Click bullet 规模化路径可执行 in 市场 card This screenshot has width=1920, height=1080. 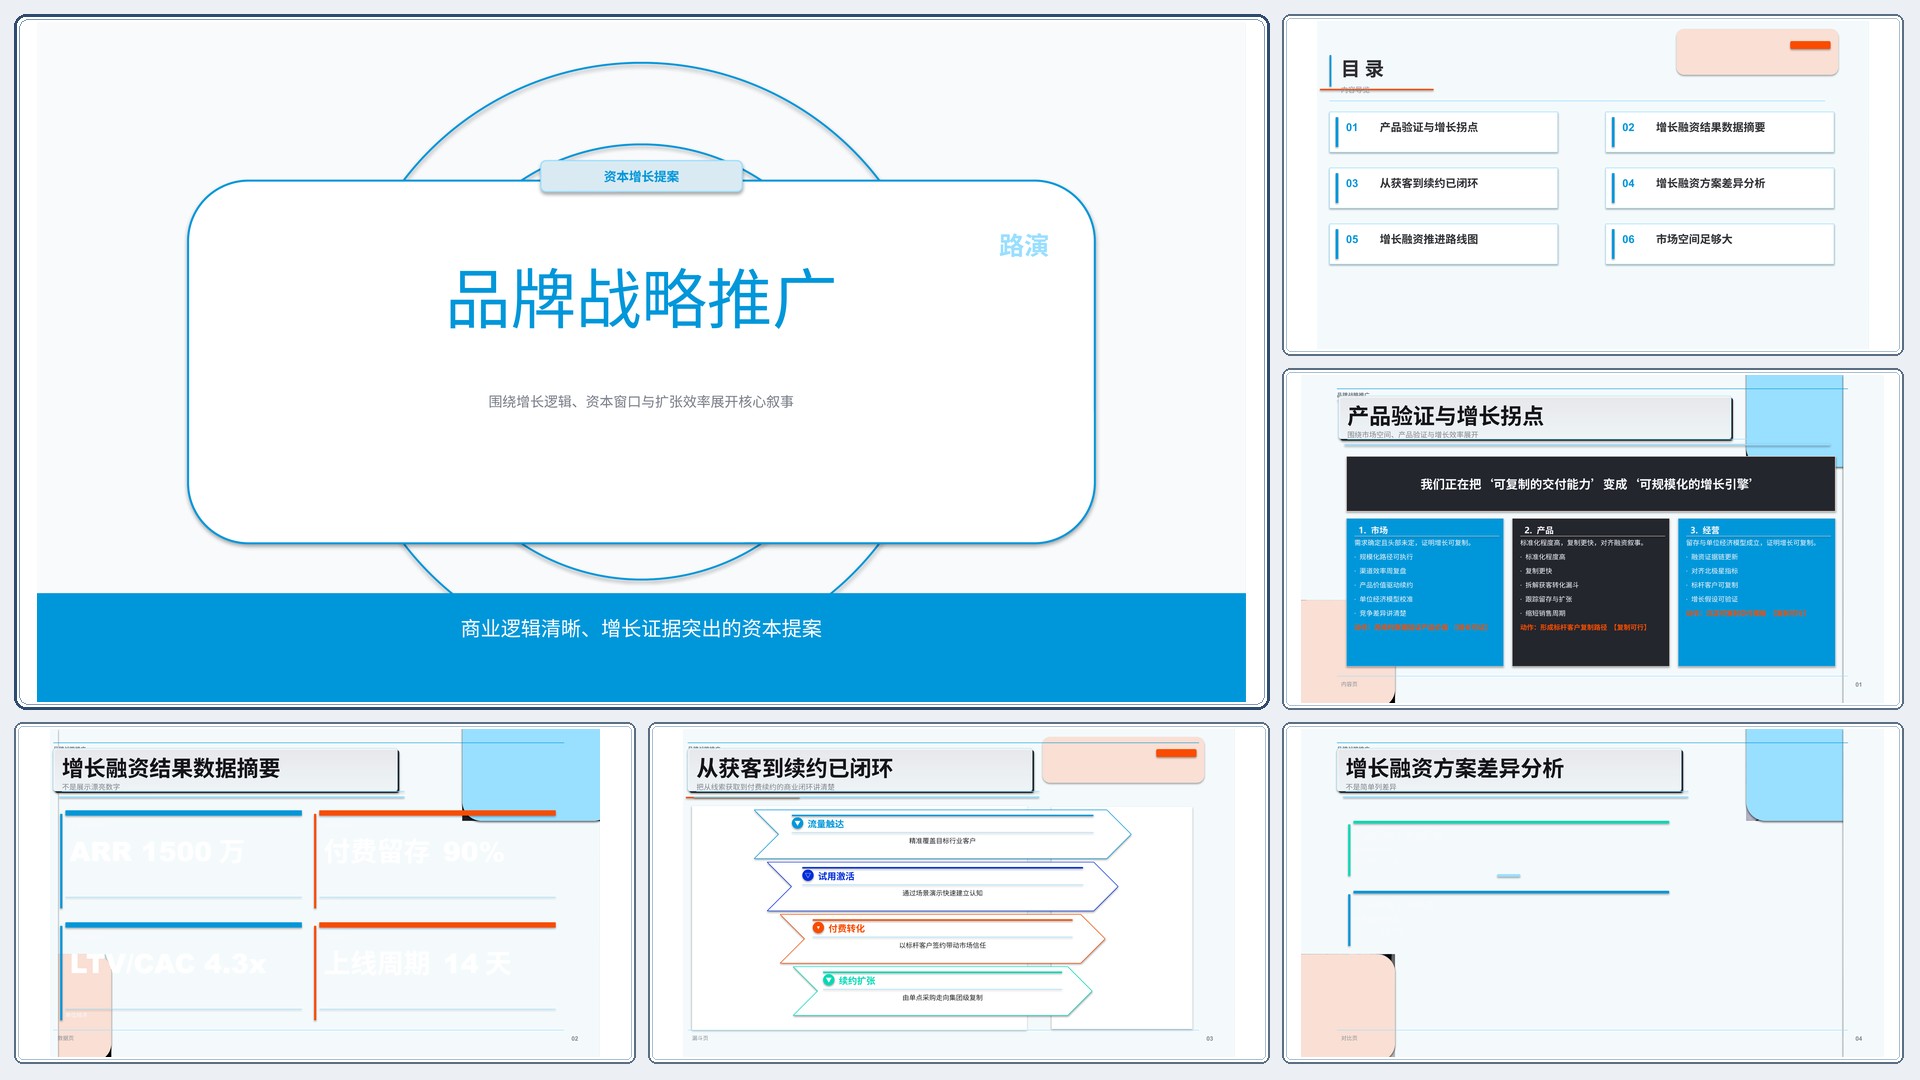(1385, 557)
